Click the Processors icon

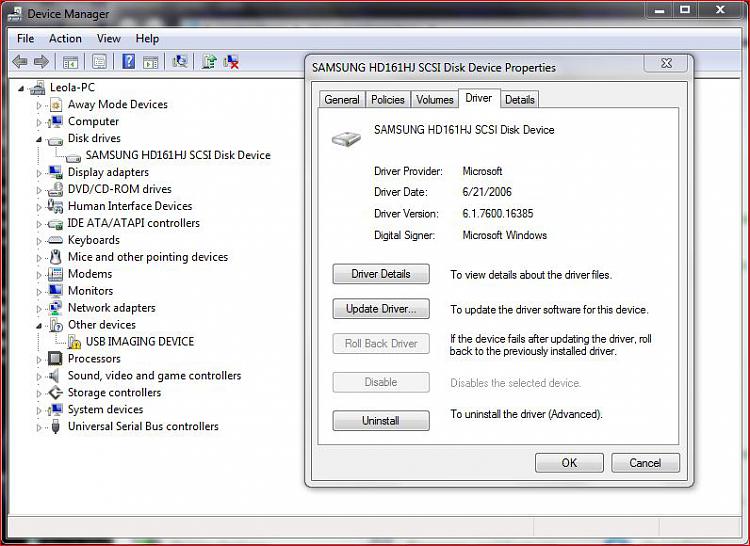point(55,359)
